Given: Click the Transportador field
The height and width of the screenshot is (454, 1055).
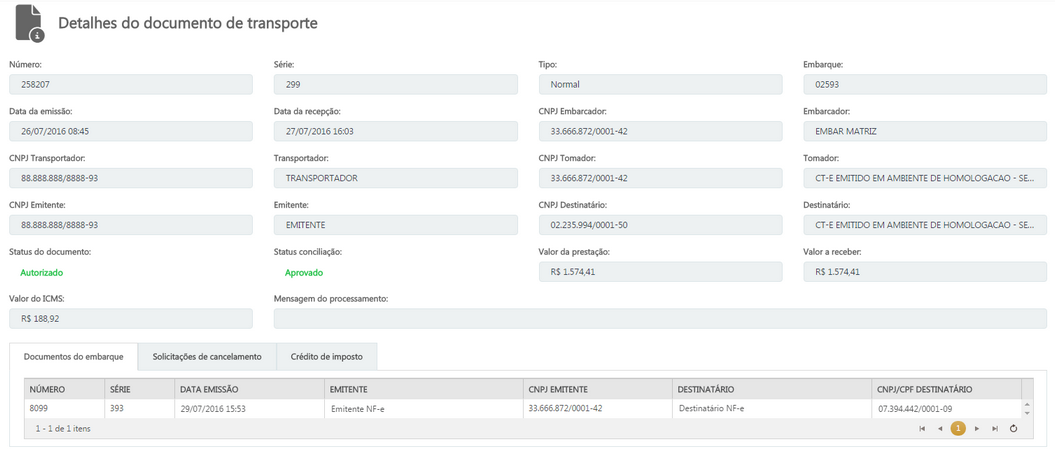Looking at the screenshot, I should click(x=396, y=178).
